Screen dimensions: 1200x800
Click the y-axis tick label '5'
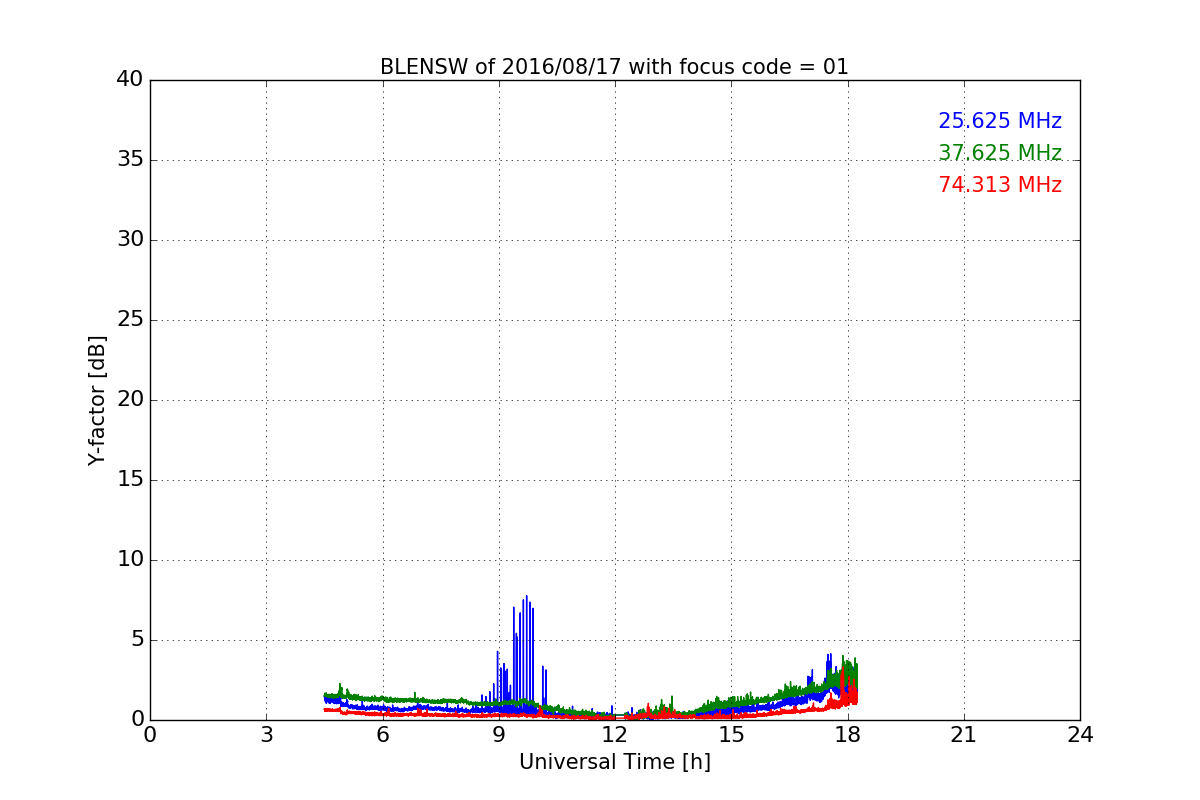click(x=137, y=640)
